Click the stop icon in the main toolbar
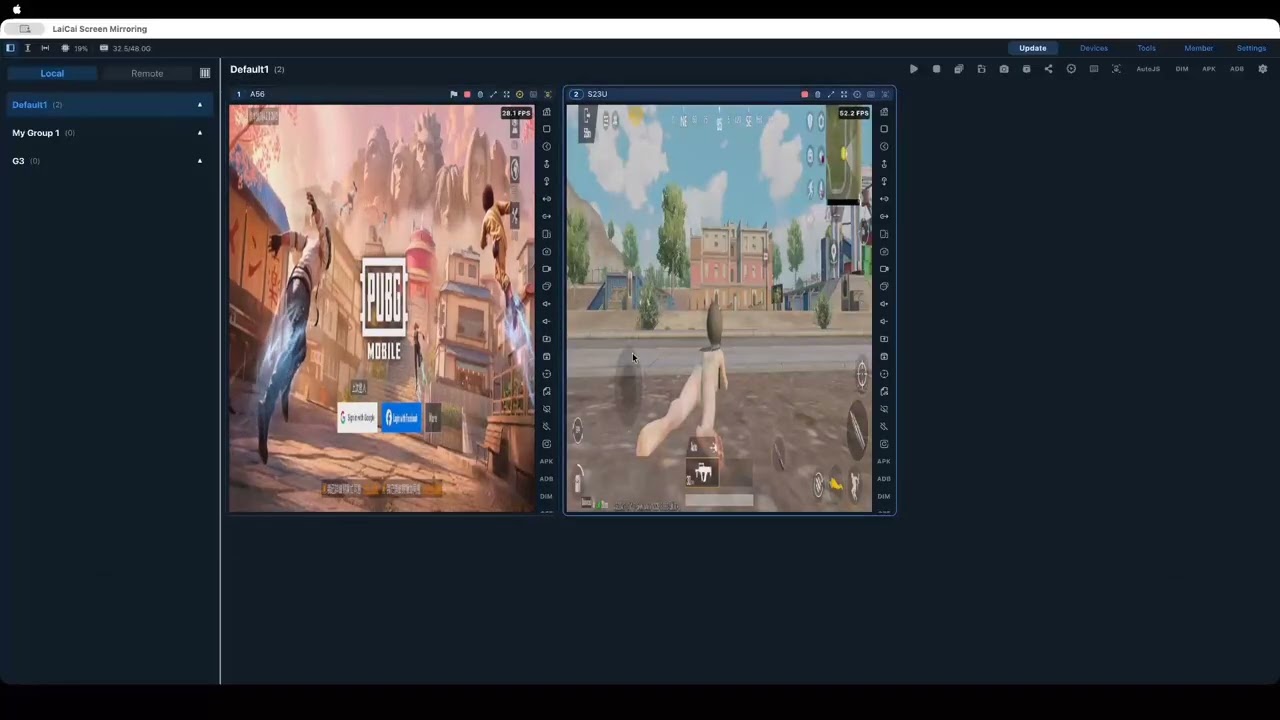The width and height of the screenshot is (1280, 720). 936,69
